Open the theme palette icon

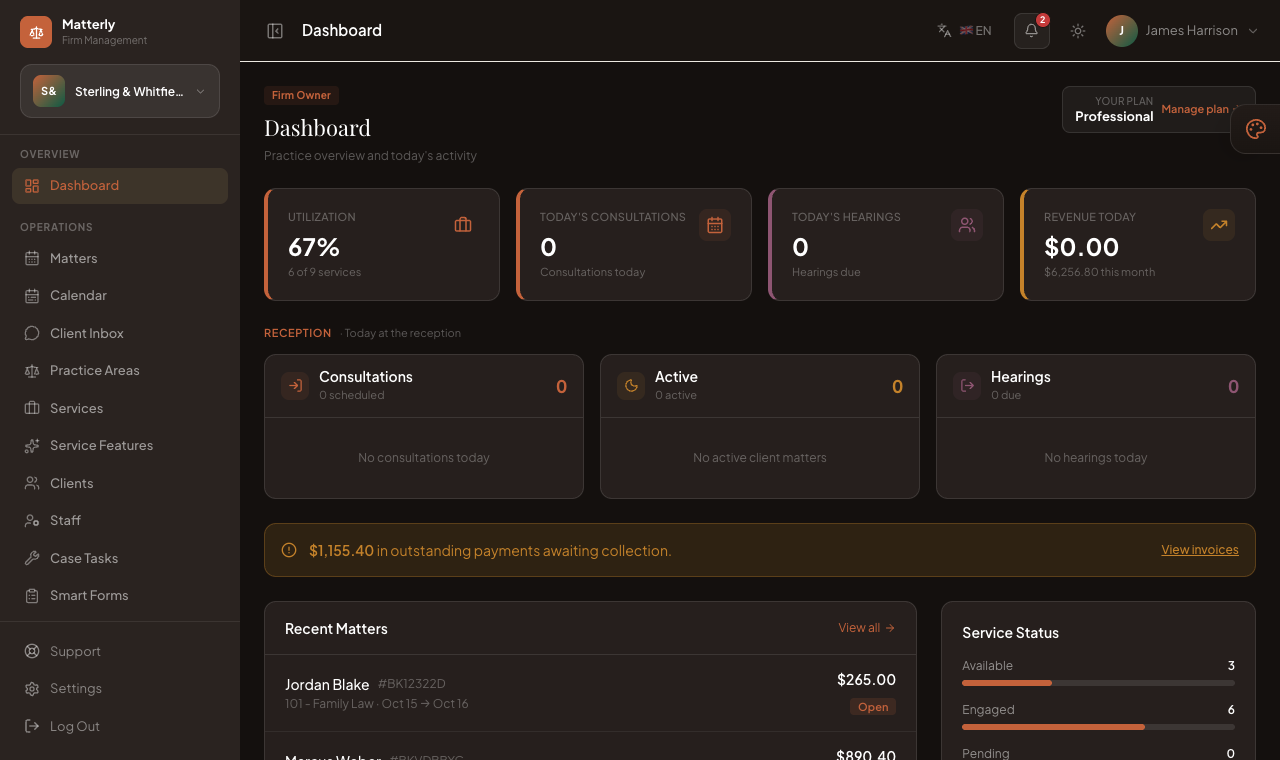click(x=1256, y=129)
